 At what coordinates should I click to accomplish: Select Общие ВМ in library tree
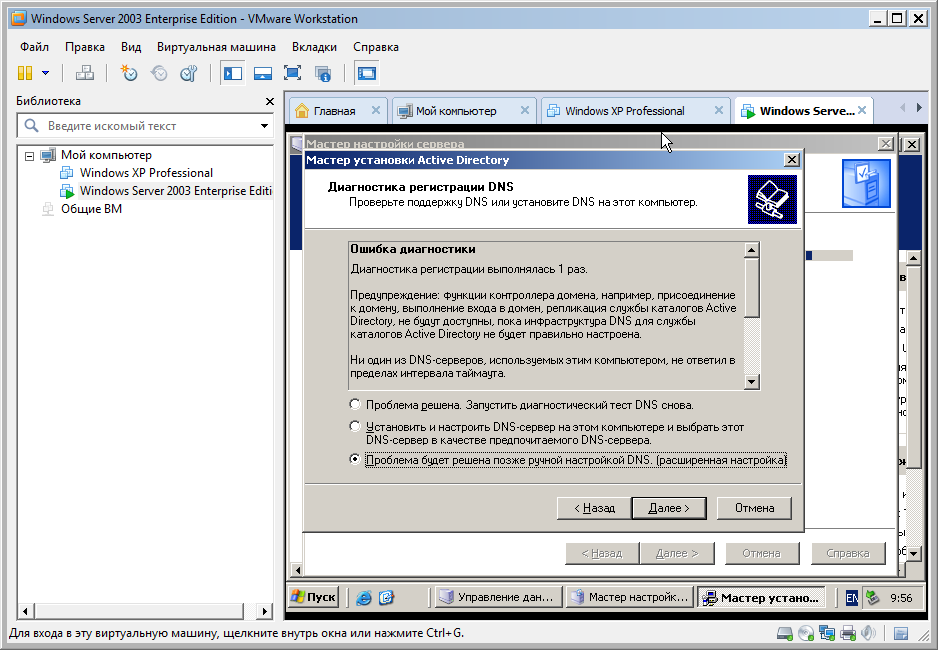pyautogui.click(x=91, y=209)
